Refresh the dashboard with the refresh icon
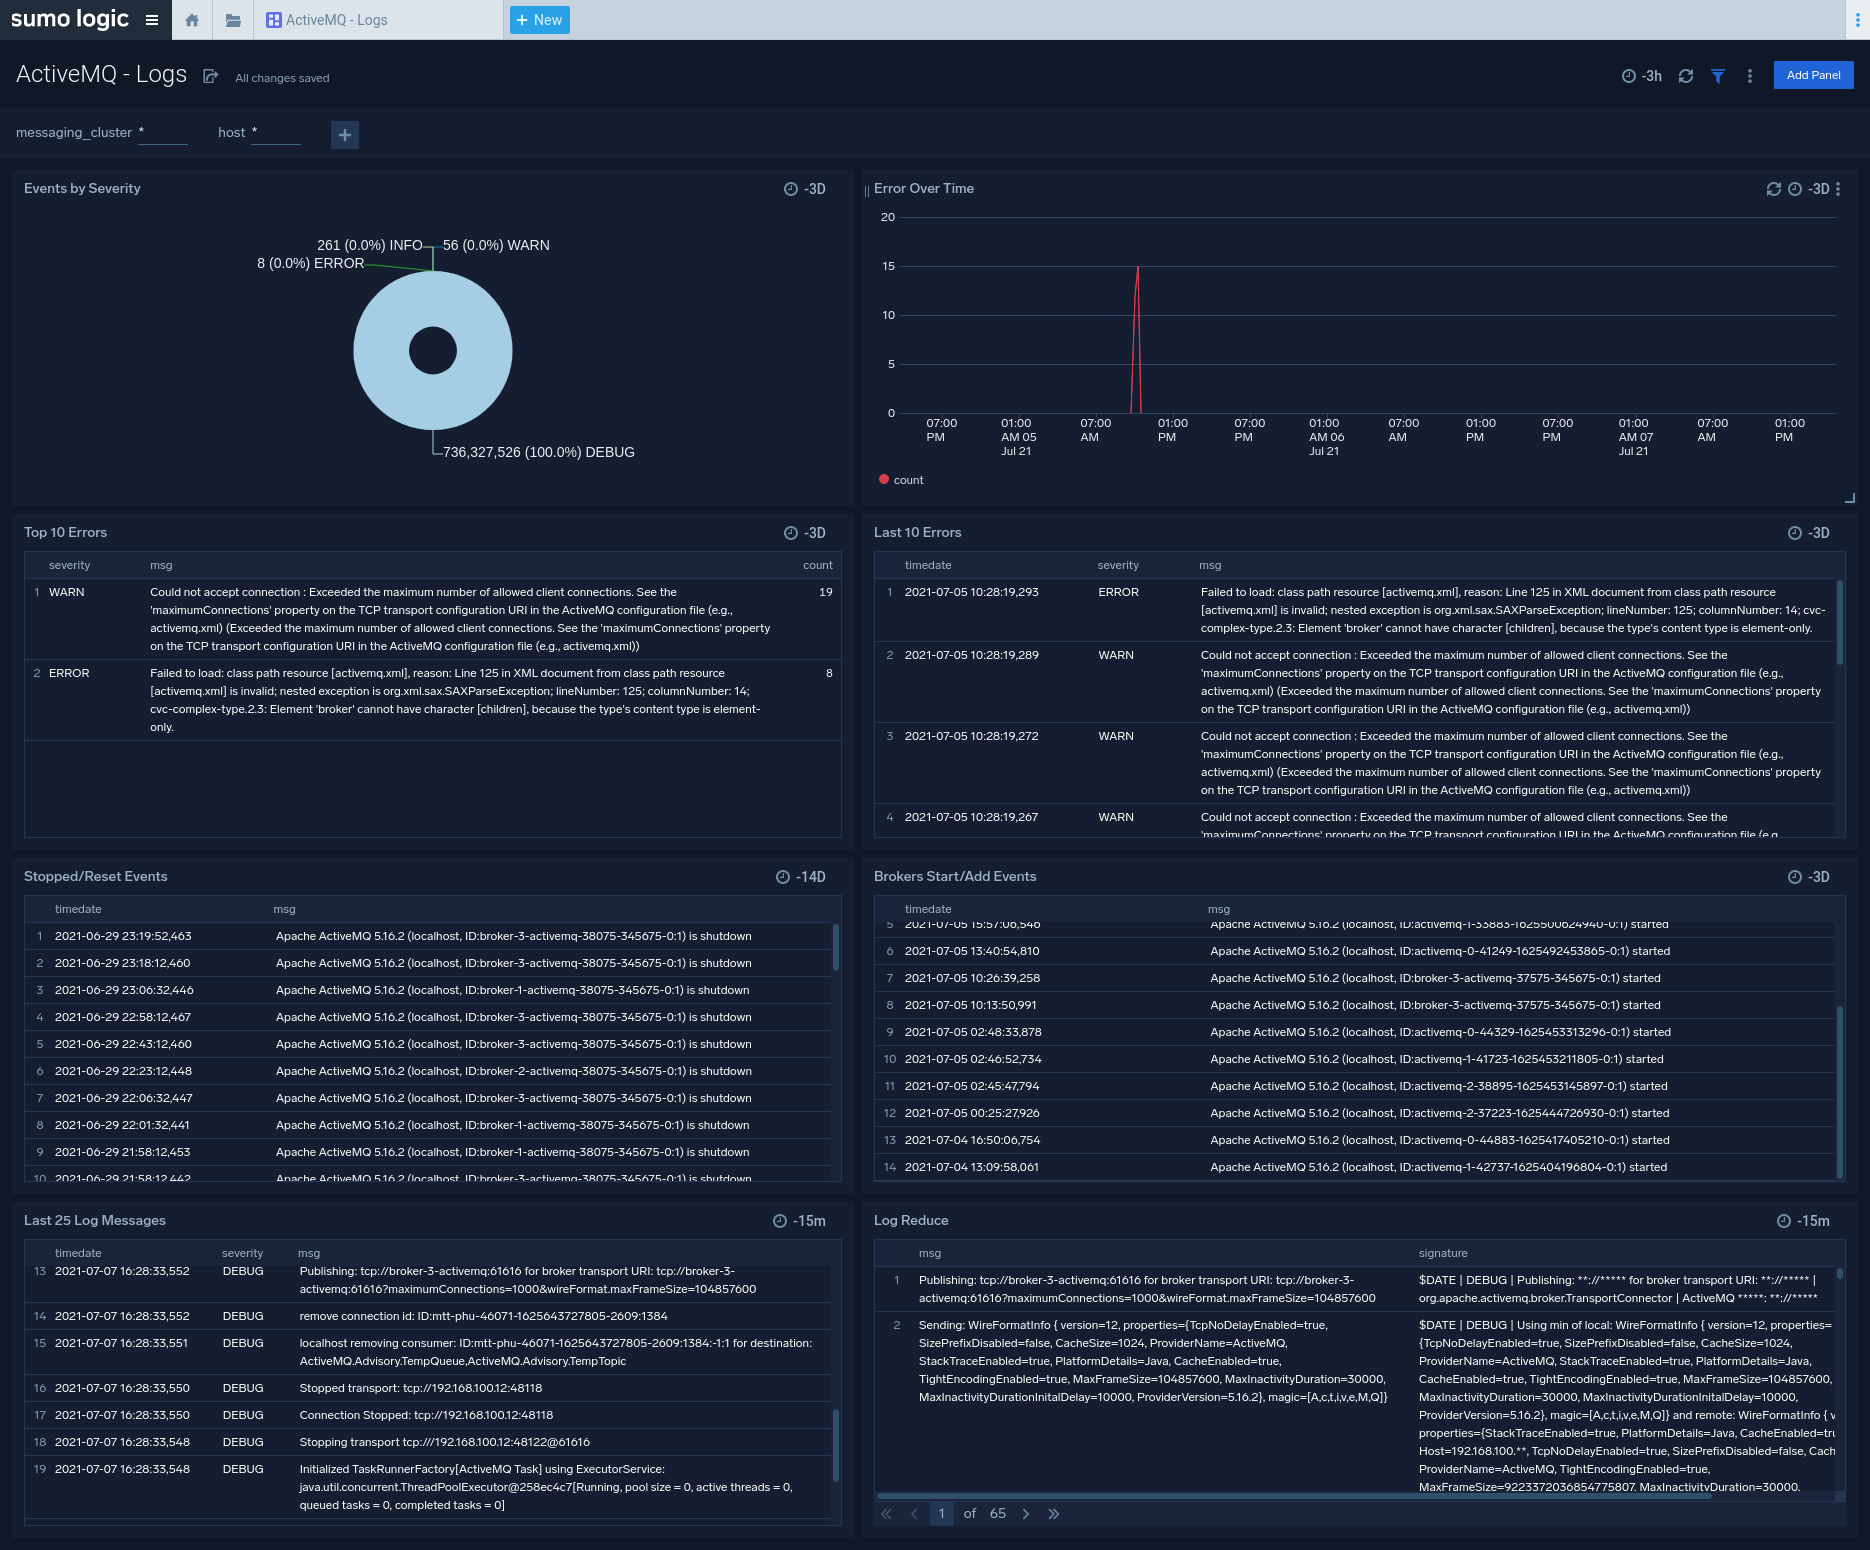Screen dimensions: 1870x1550 click(1686, 75)
